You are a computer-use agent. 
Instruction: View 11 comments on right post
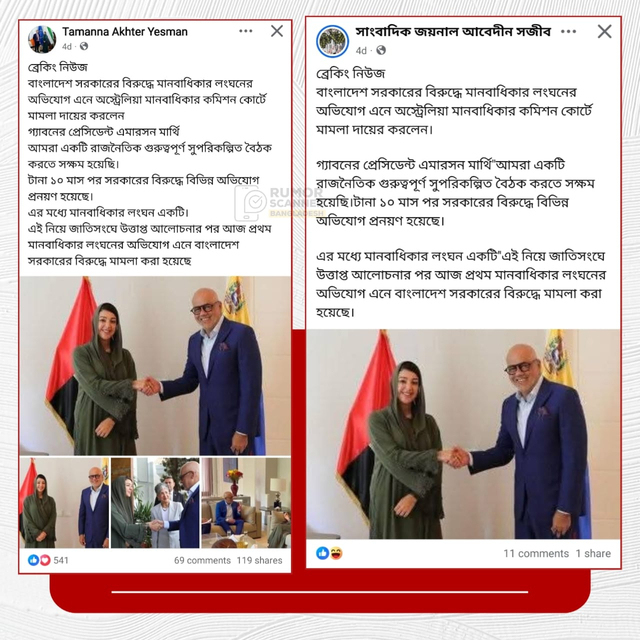point(536,553)
